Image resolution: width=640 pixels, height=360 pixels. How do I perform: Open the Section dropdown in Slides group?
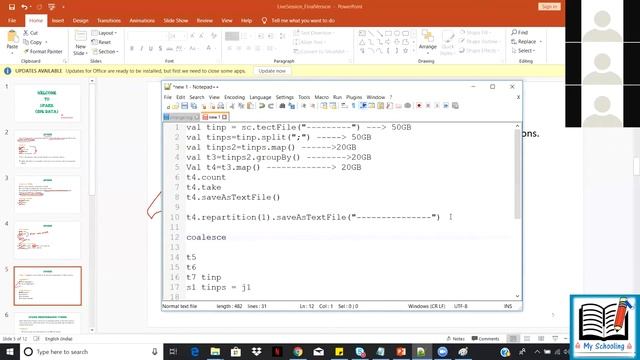coord(105,51)
